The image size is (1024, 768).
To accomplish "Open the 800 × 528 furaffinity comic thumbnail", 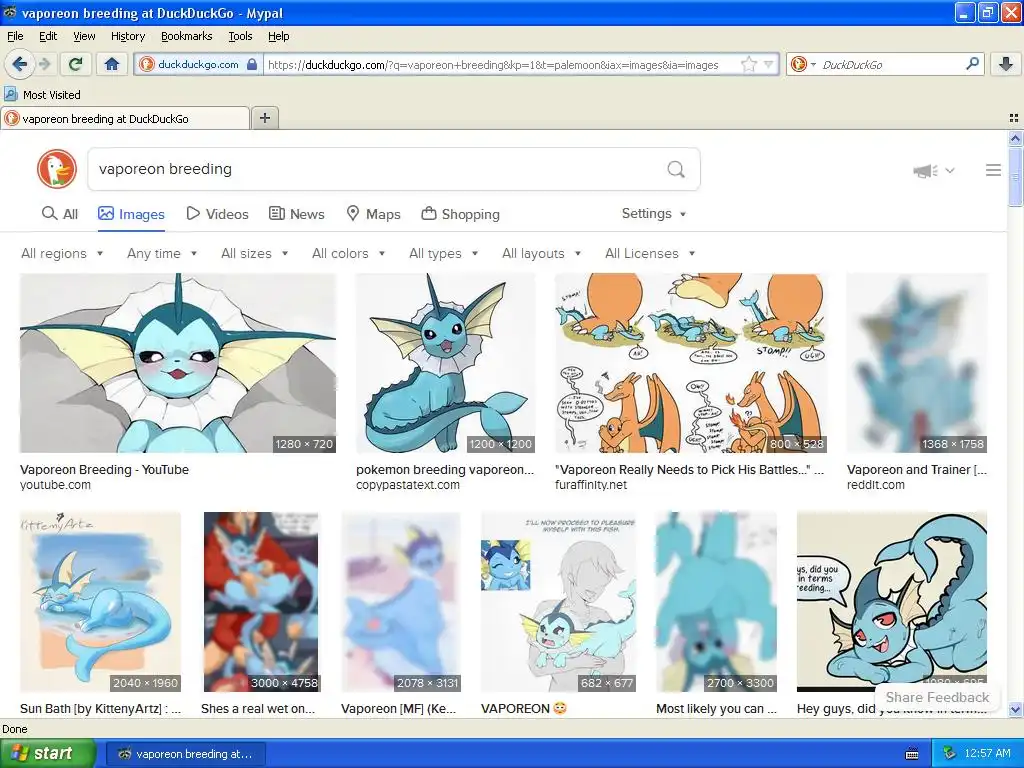I will (691, 363).
